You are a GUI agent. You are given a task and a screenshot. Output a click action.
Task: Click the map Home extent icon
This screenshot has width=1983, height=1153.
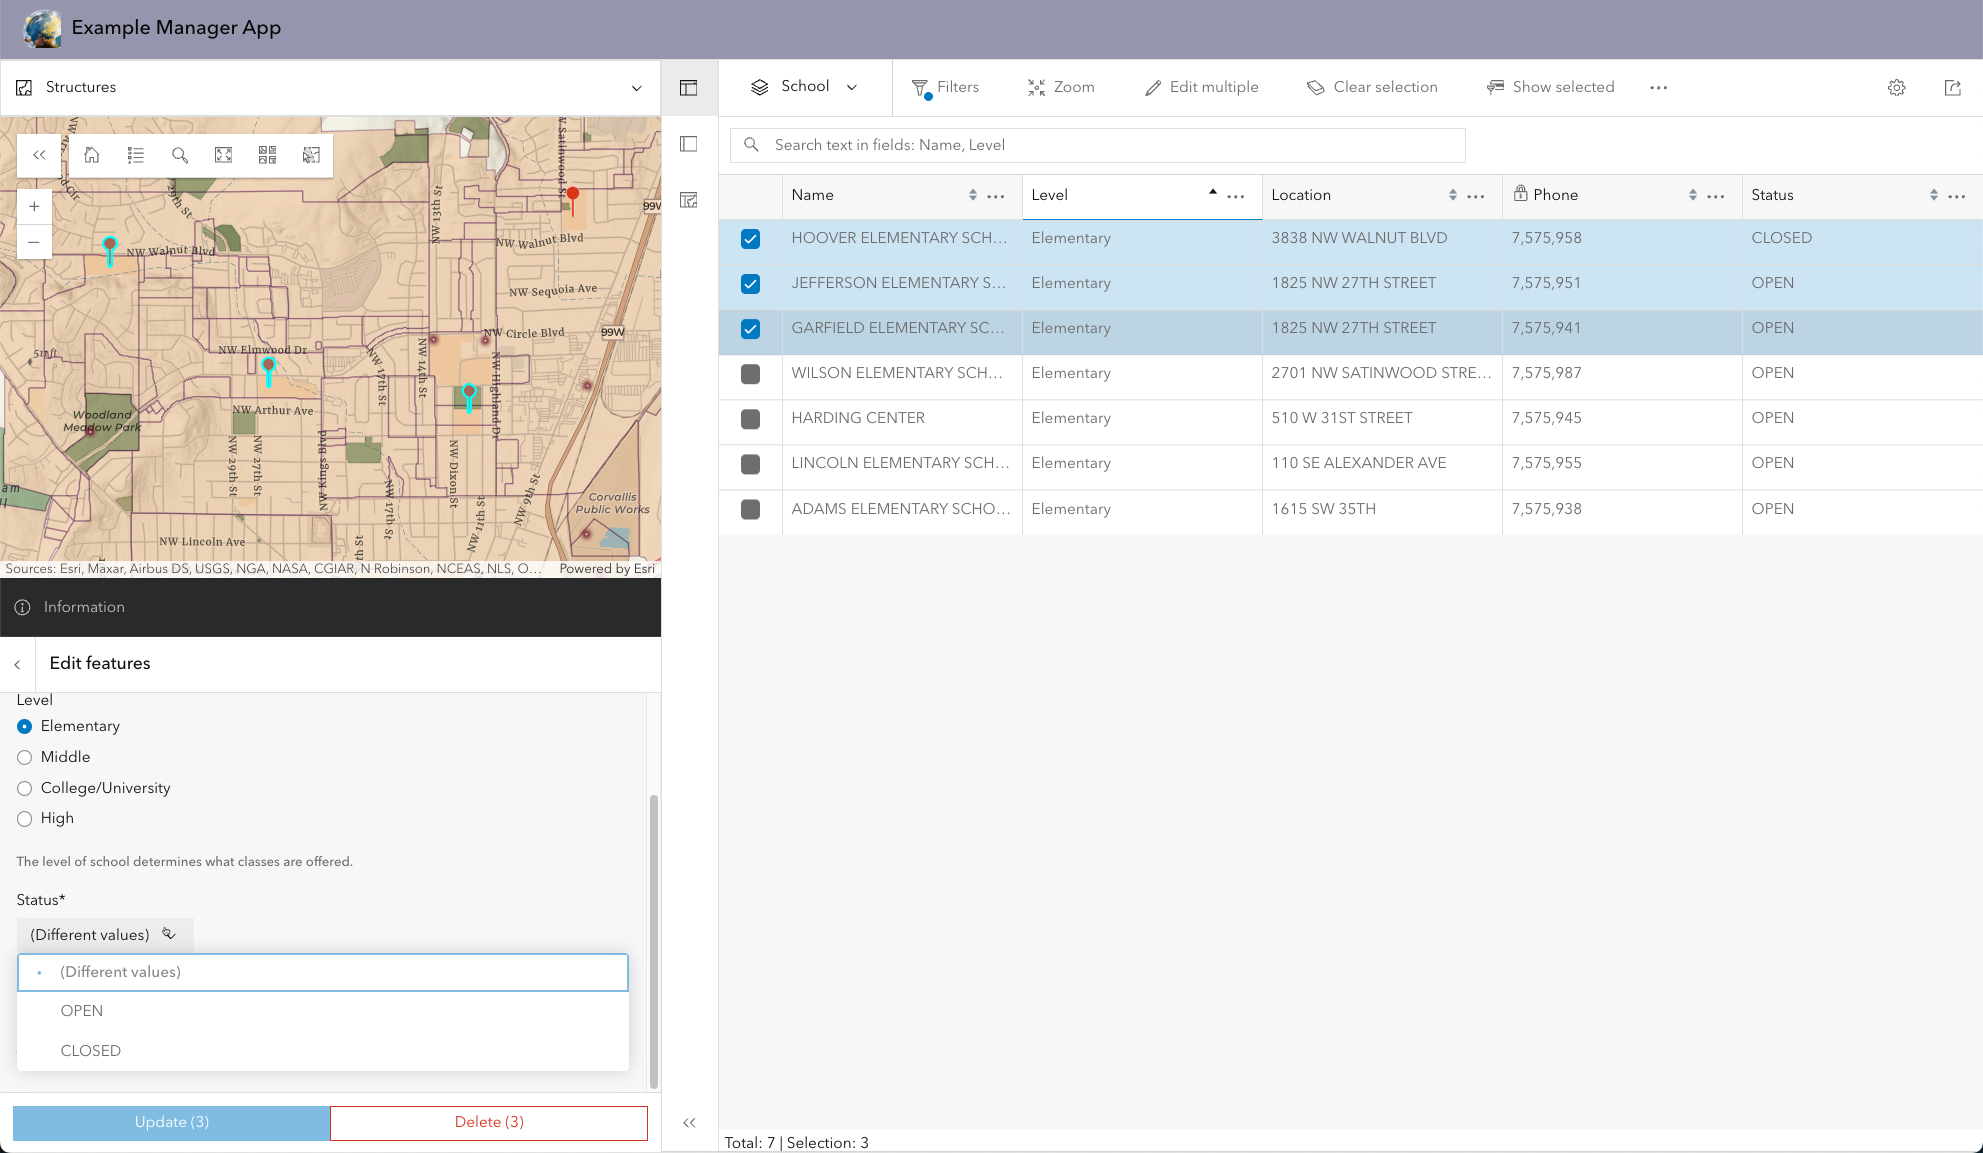pos(92,155)
